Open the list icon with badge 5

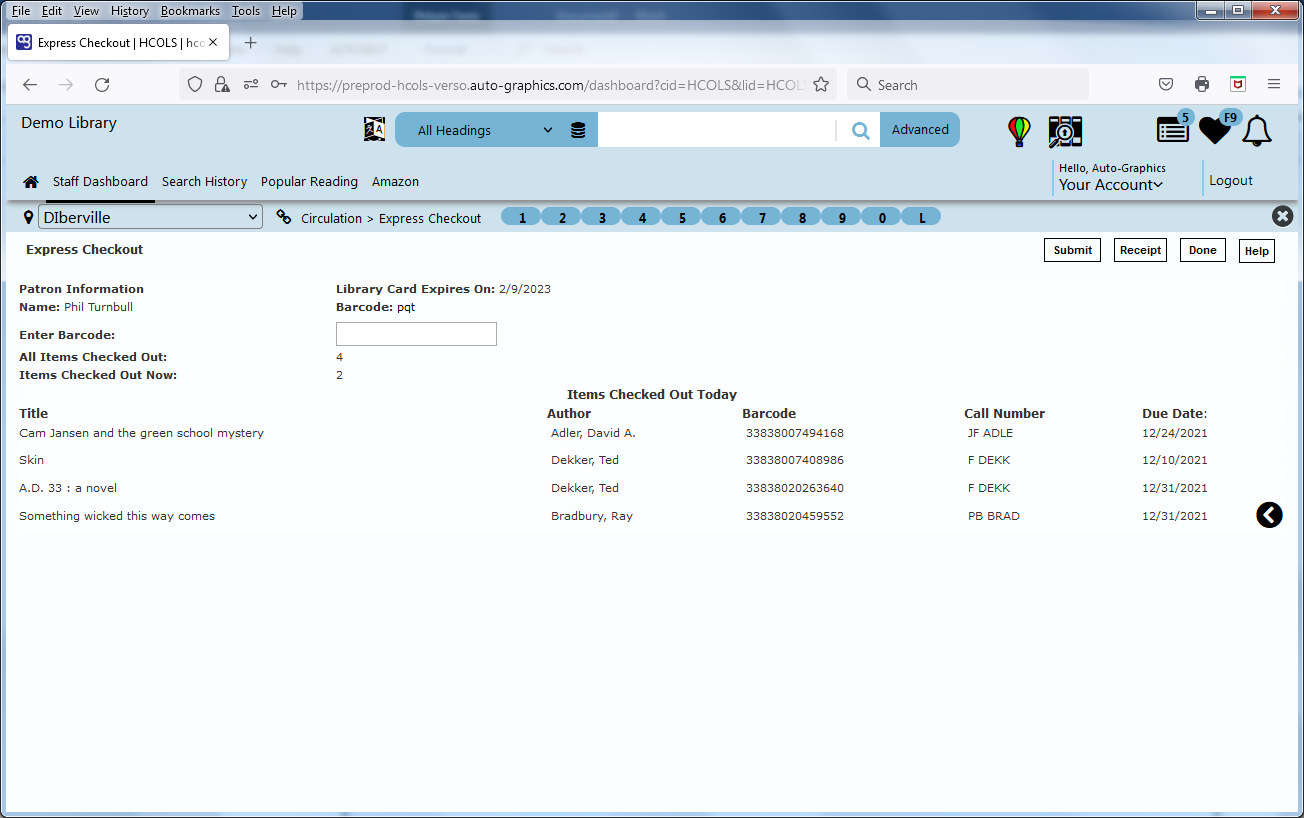(1173, 129)
